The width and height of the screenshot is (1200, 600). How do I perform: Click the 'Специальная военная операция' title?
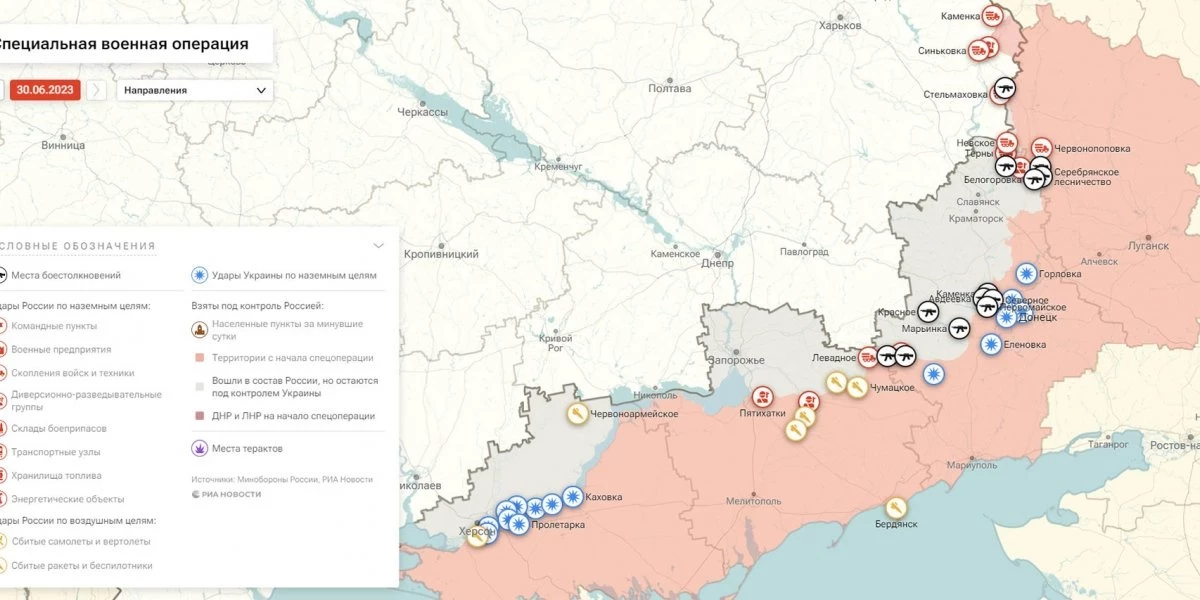pyautogui.click(x=122, y=44)
